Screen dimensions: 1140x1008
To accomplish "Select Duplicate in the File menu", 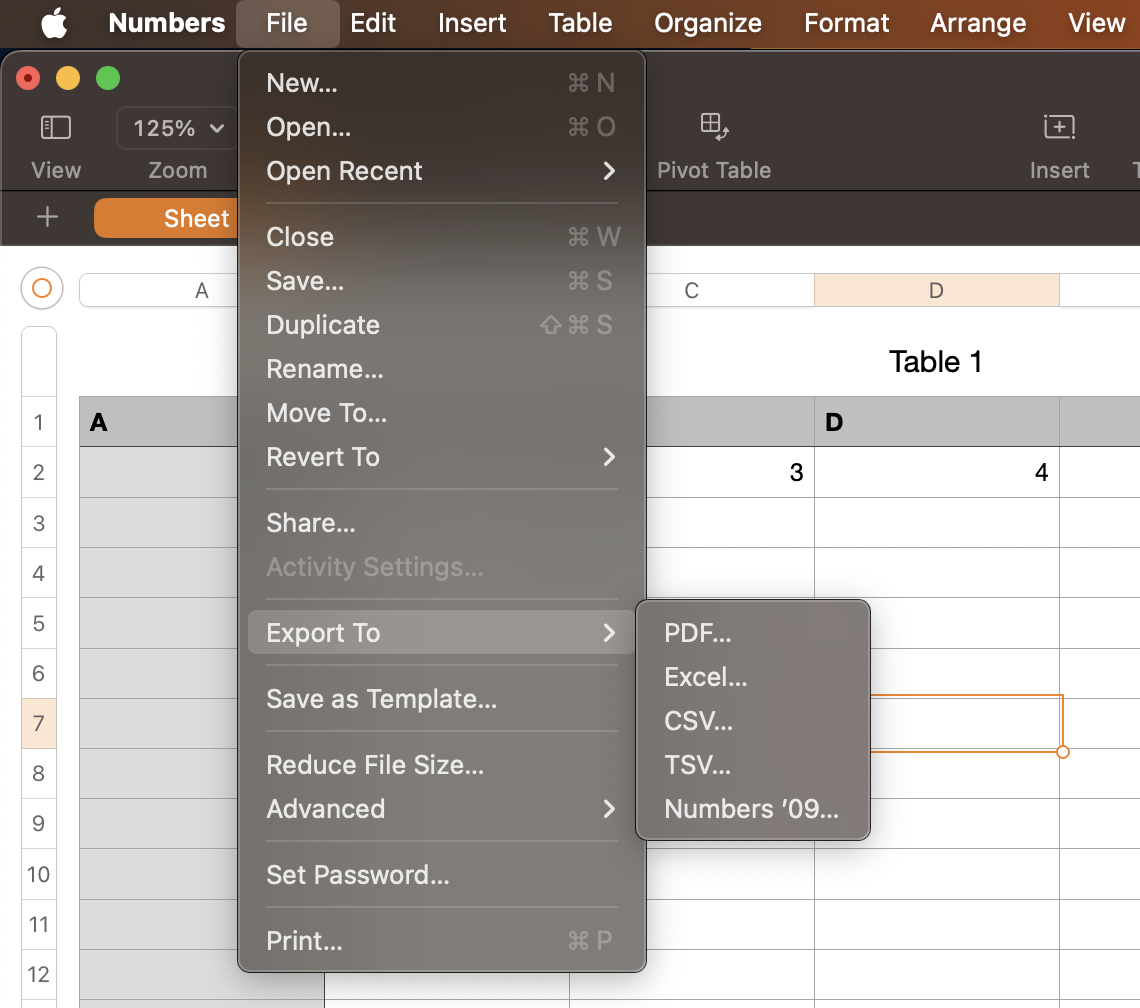I will click(442, 325).
